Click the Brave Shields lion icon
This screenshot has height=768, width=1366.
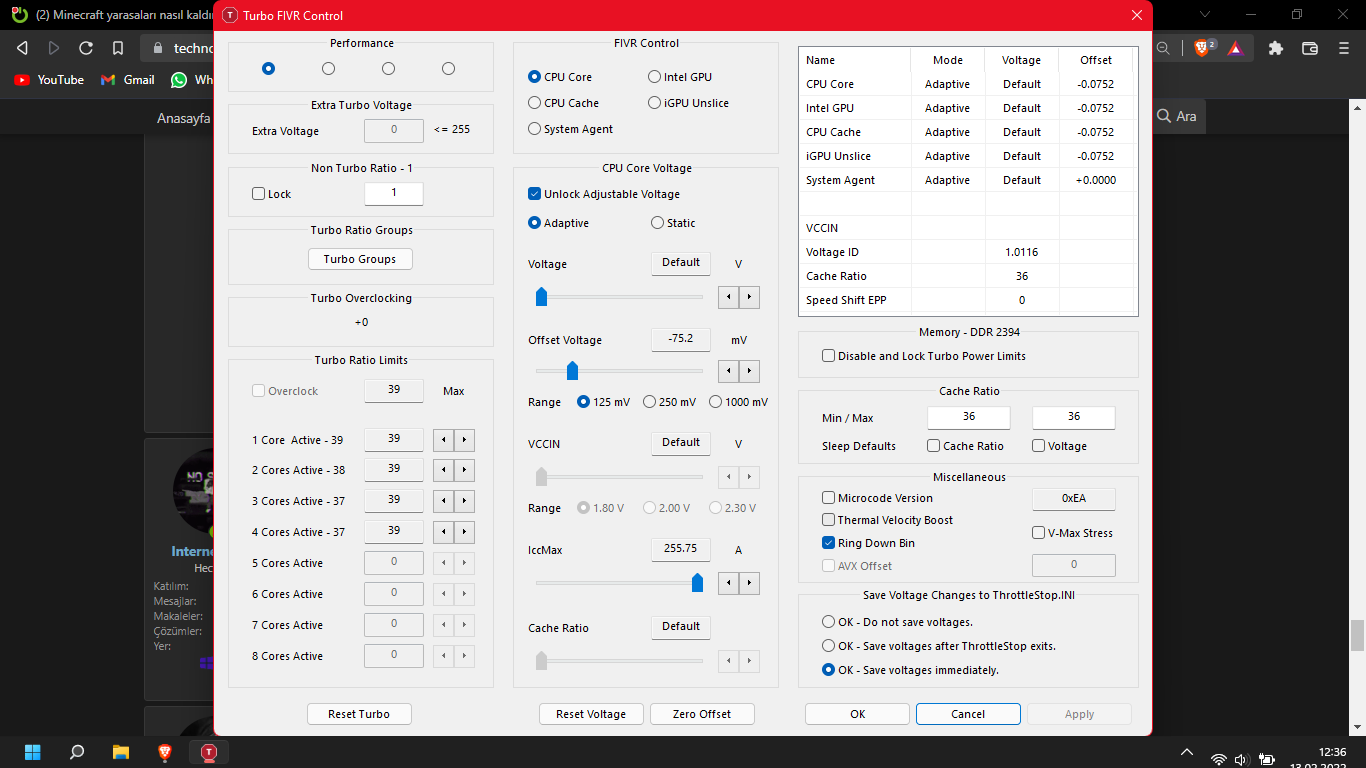click(x=1202, y=48)
